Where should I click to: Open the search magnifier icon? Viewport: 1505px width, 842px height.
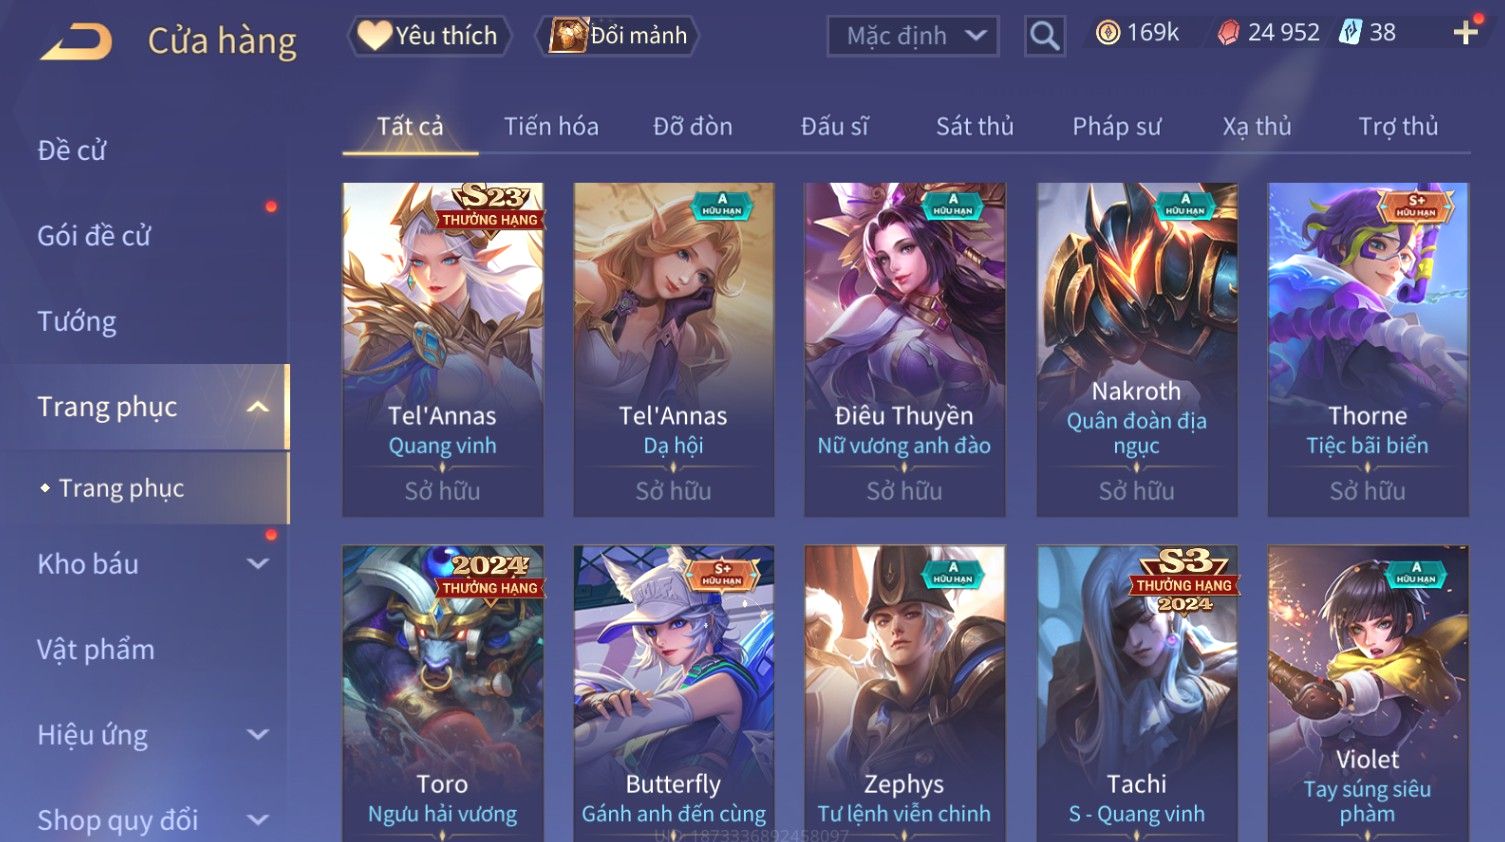click(x=1044, y=36)
